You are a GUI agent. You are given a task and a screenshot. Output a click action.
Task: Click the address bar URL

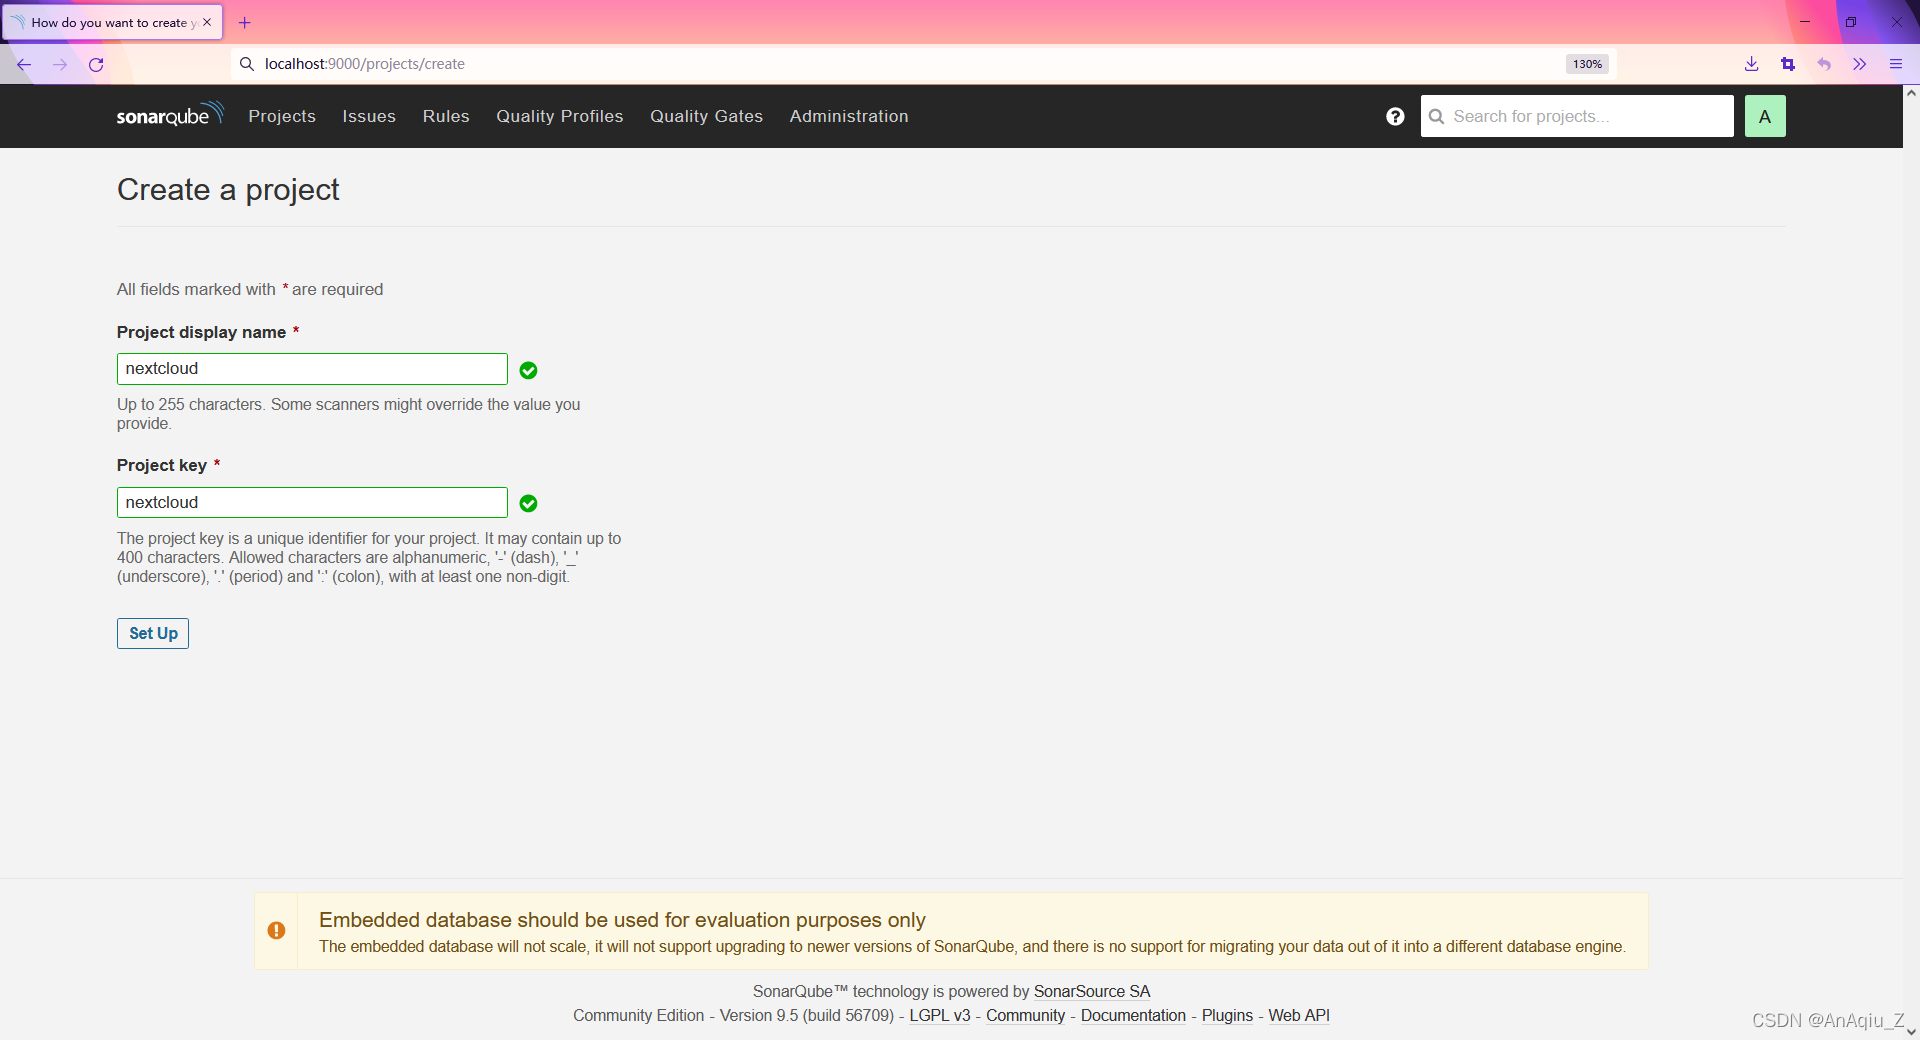tap(365, 64)
